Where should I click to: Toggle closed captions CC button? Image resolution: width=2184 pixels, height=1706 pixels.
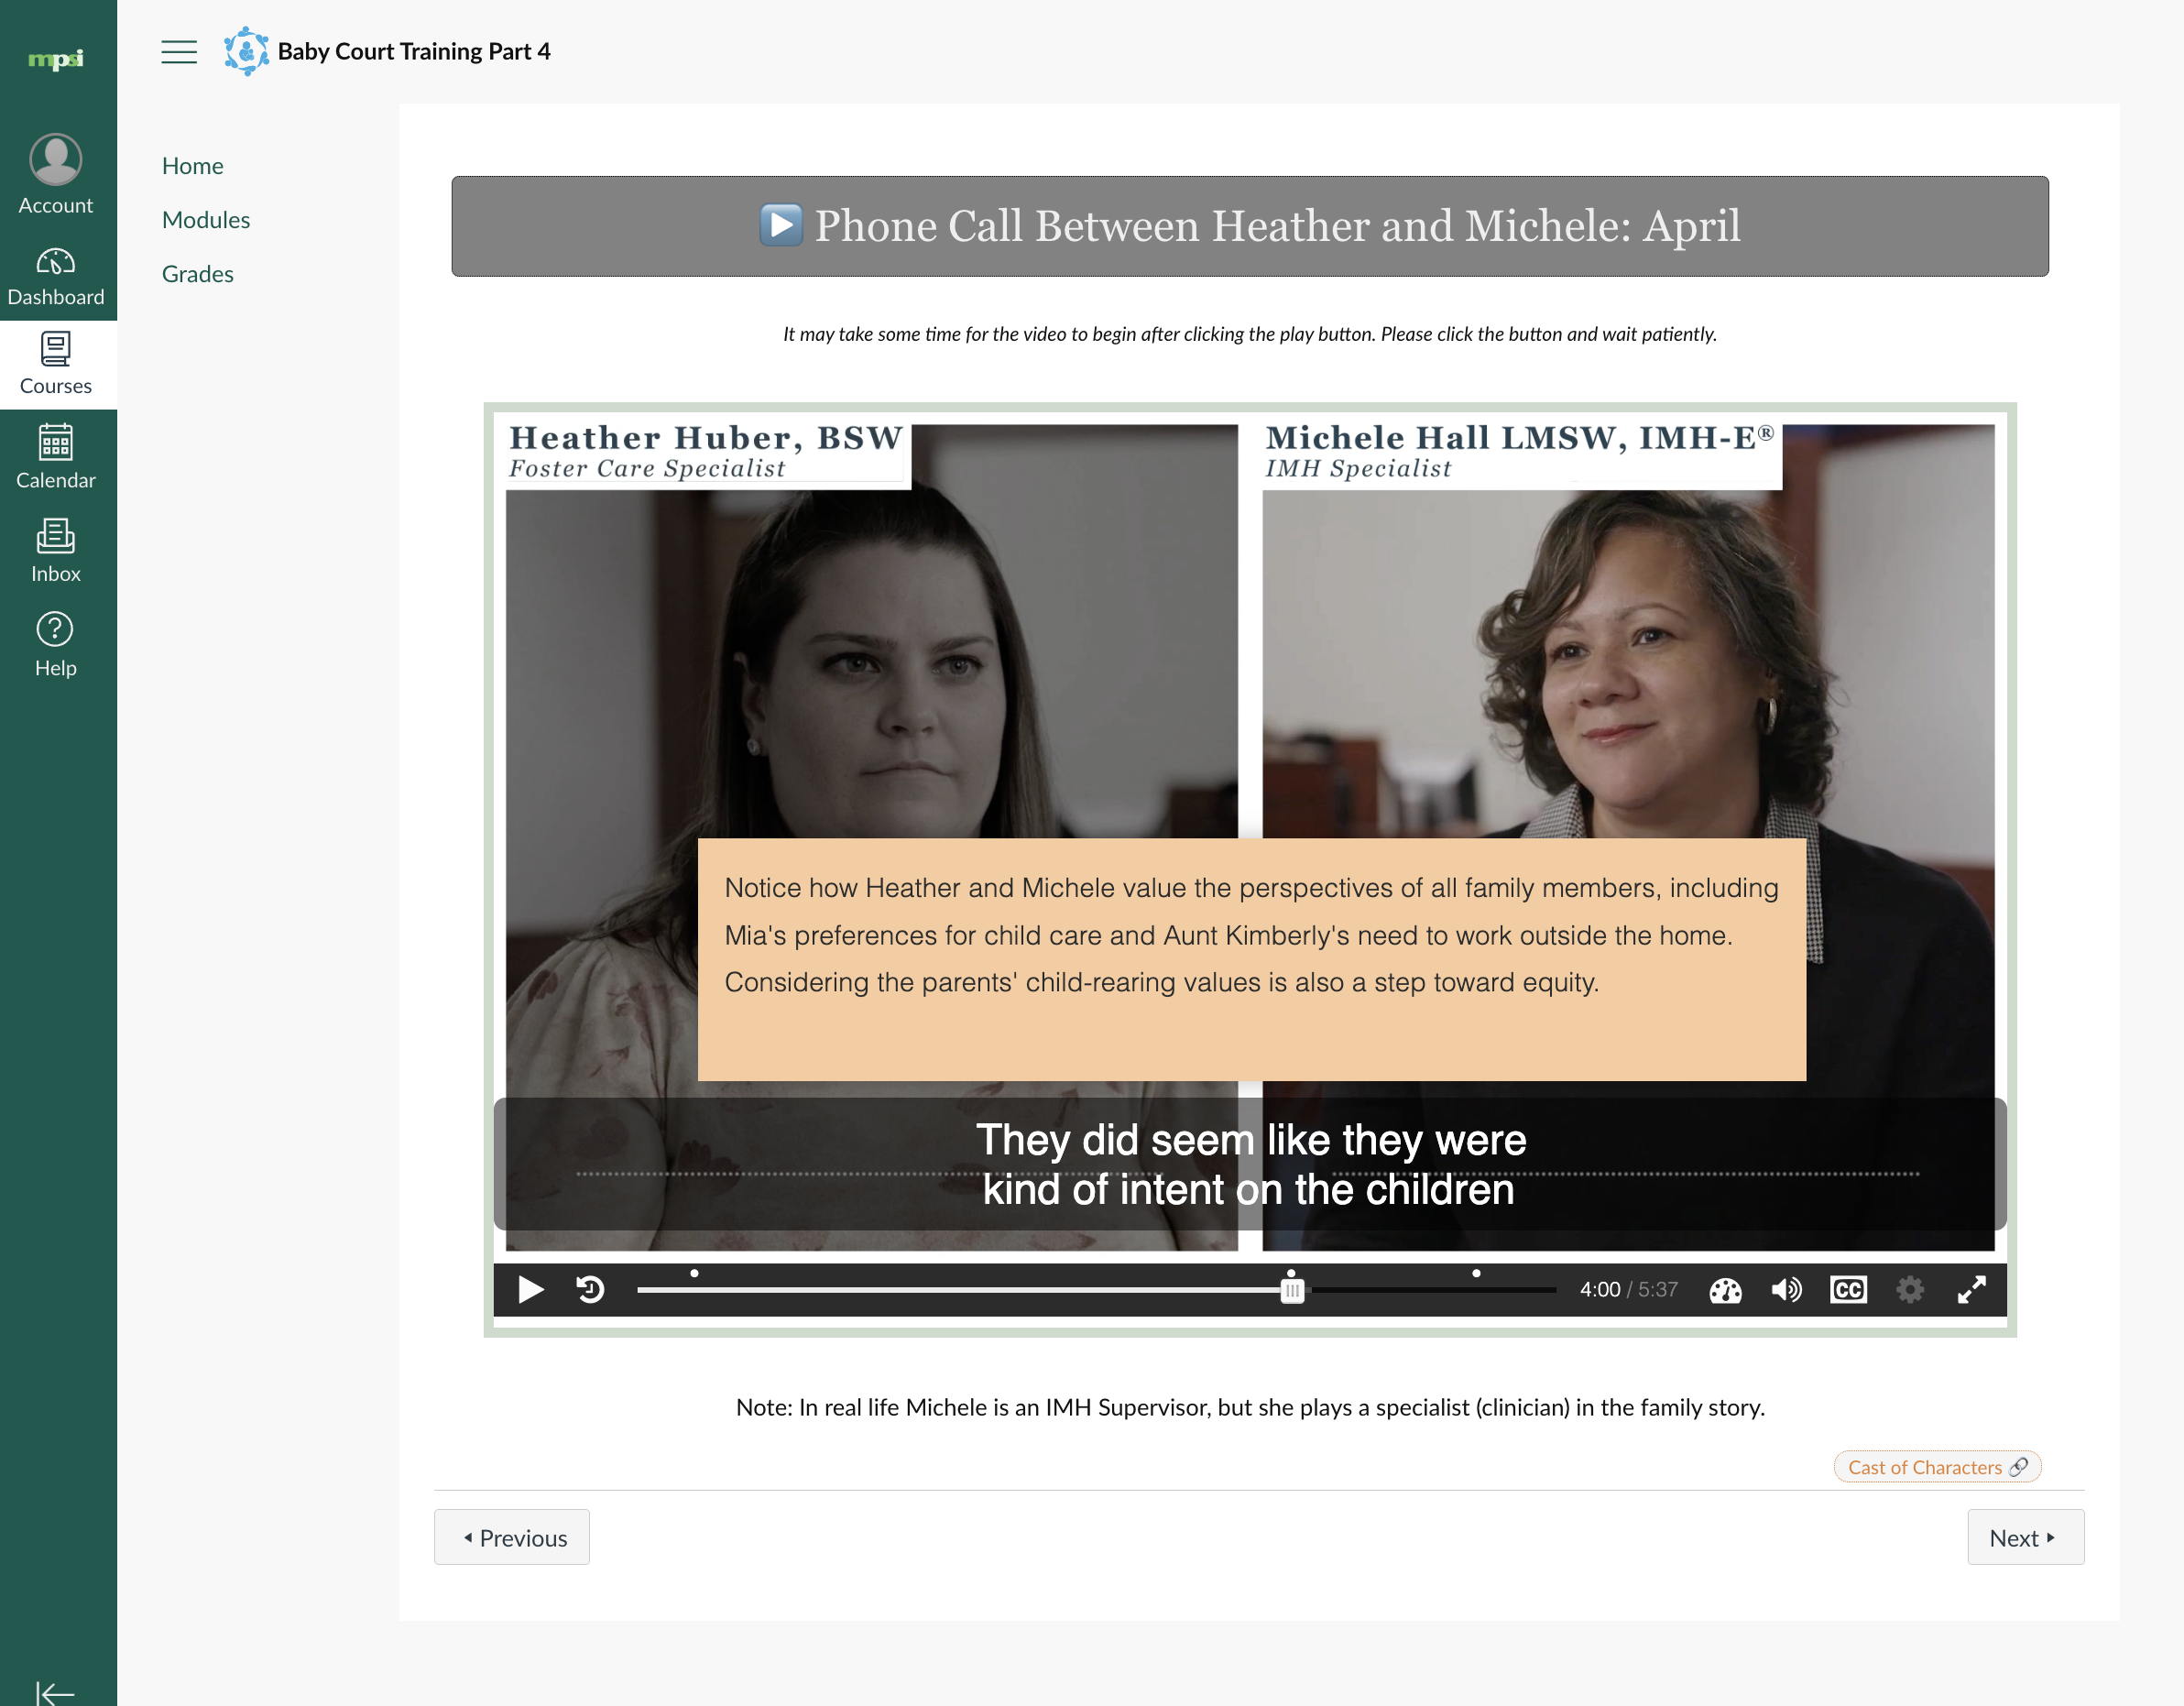(1848, 1290)
